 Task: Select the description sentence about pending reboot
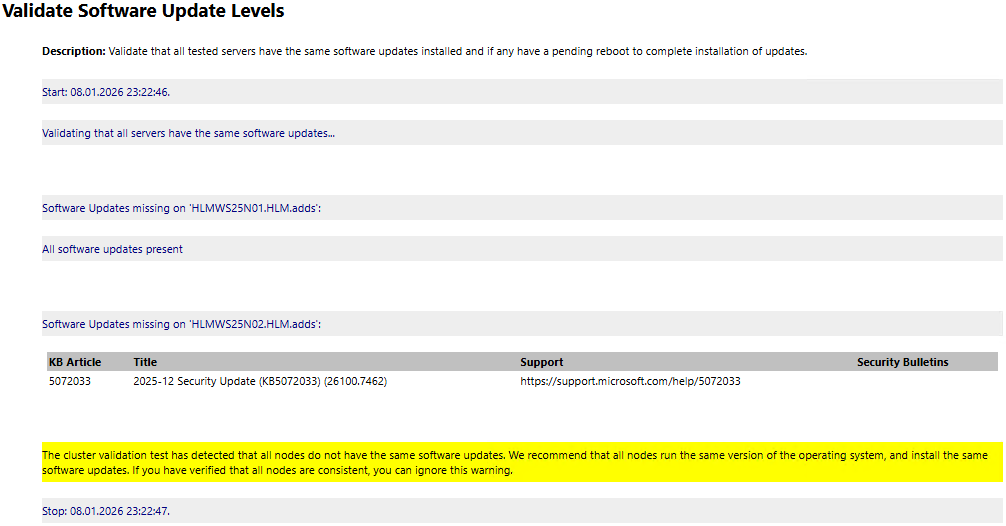tap(456, 51)
